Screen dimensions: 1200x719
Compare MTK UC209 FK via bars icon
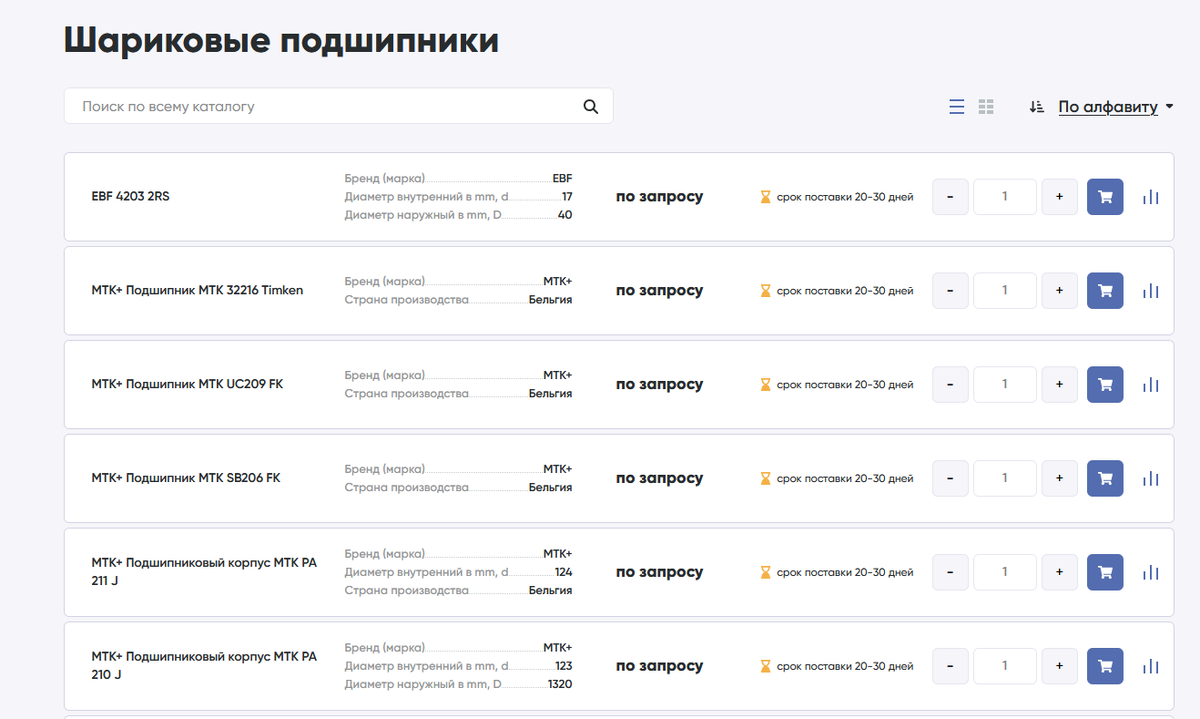tap(1151, 385)
